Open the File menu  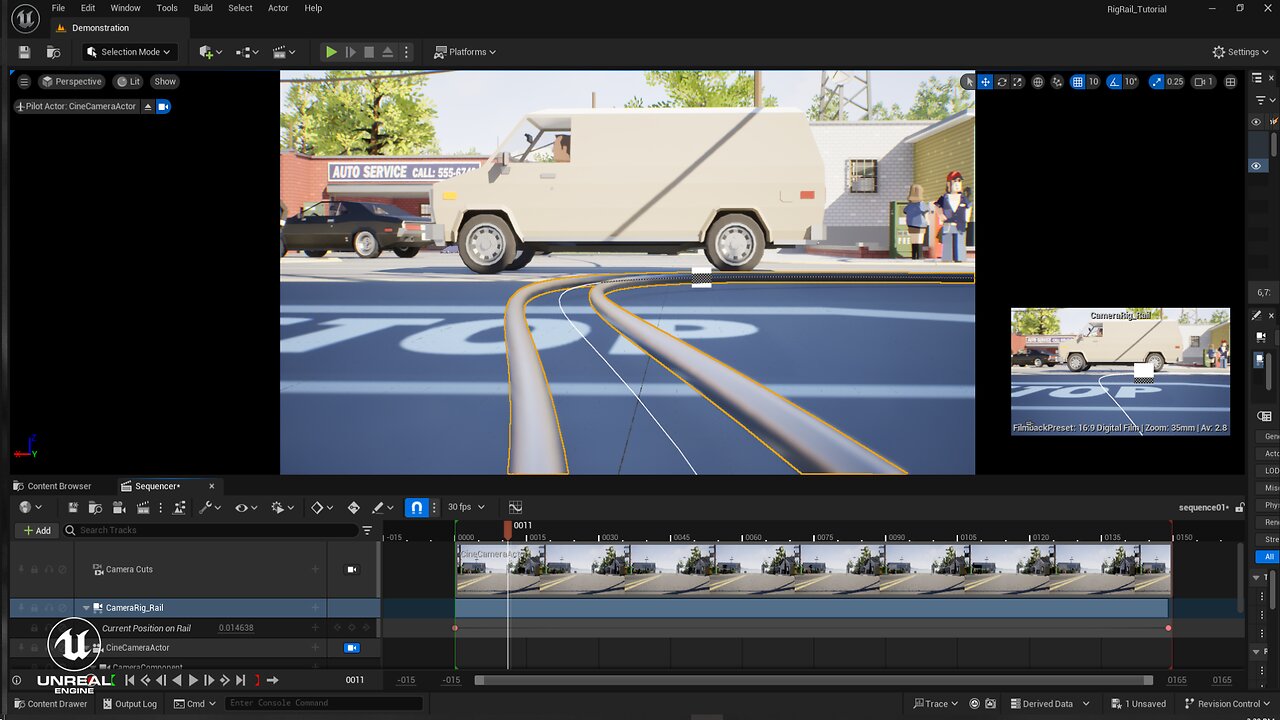58,8
